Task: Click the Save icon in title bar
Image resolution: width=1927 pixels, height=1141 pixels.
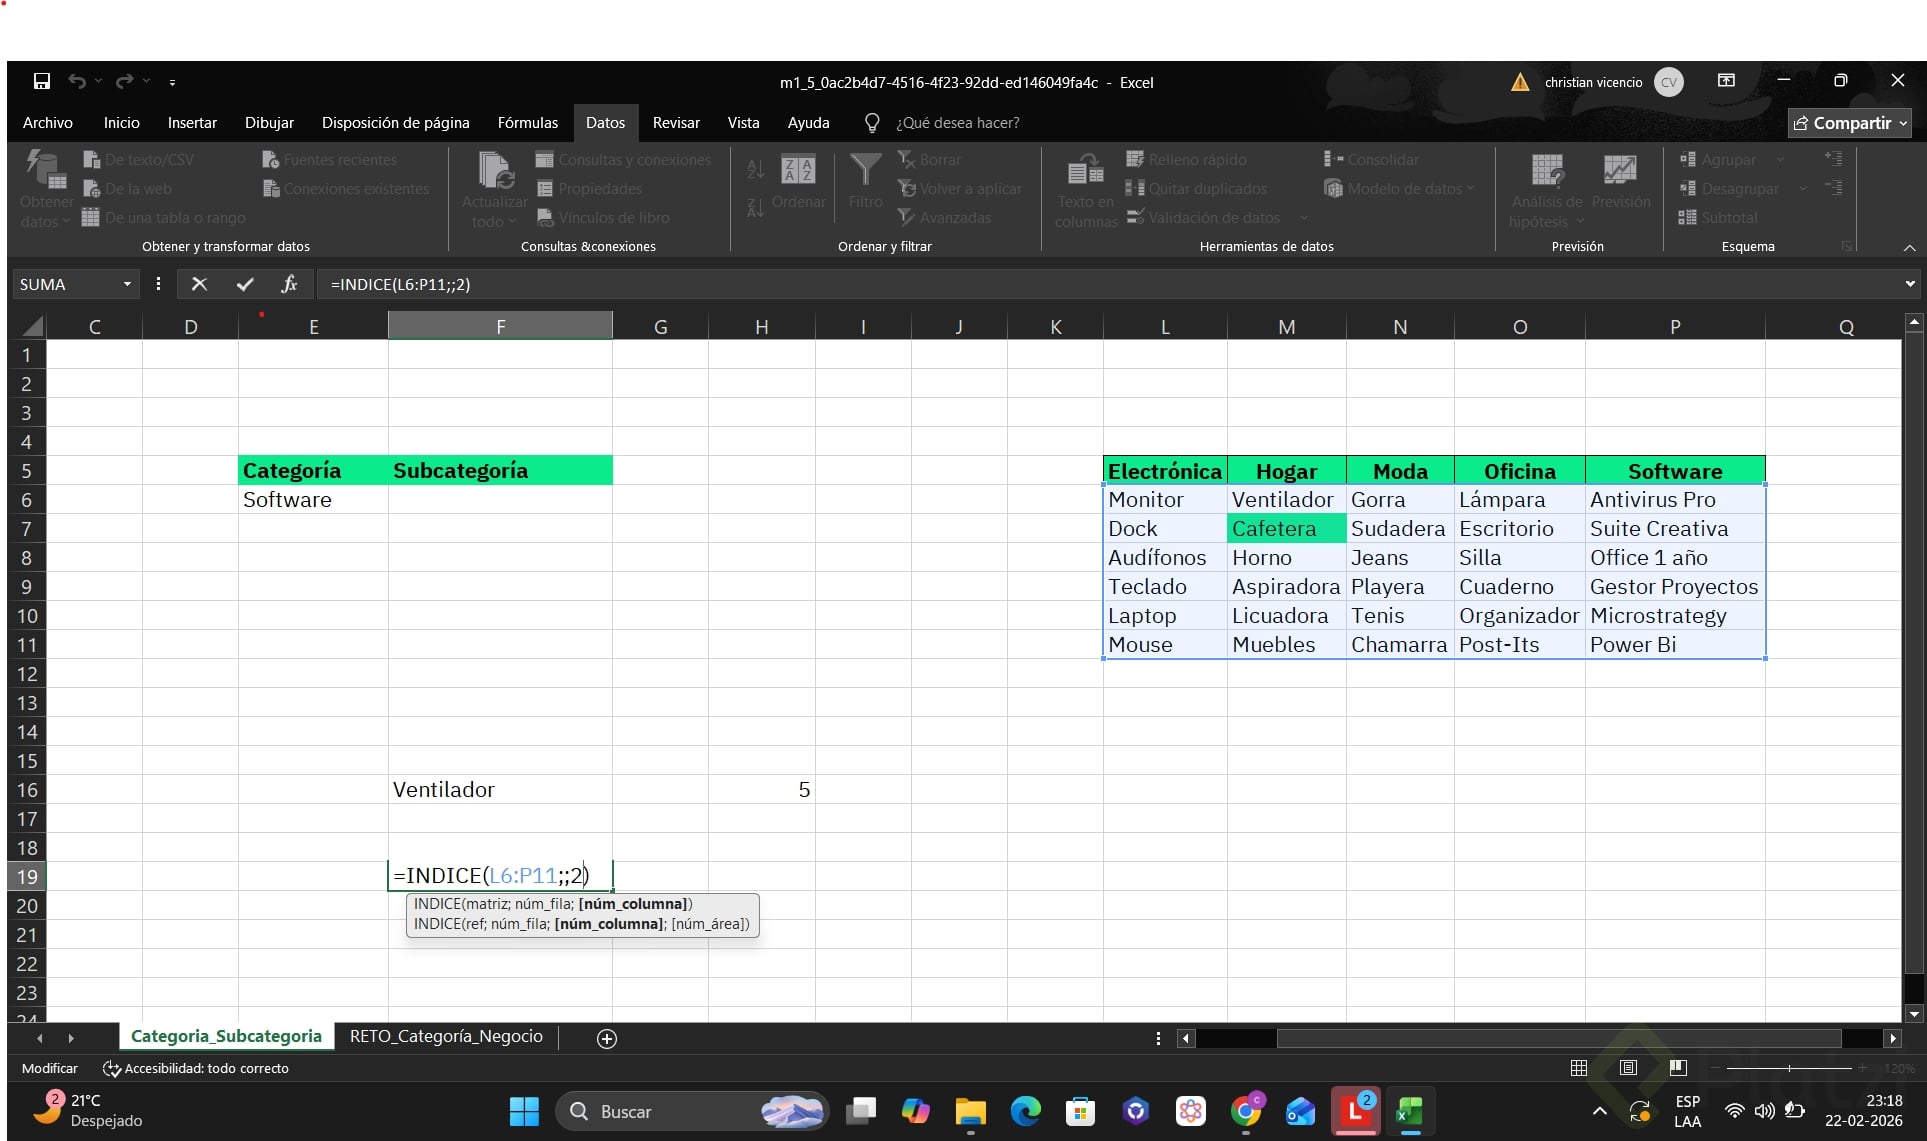Action: pos(42,81)
